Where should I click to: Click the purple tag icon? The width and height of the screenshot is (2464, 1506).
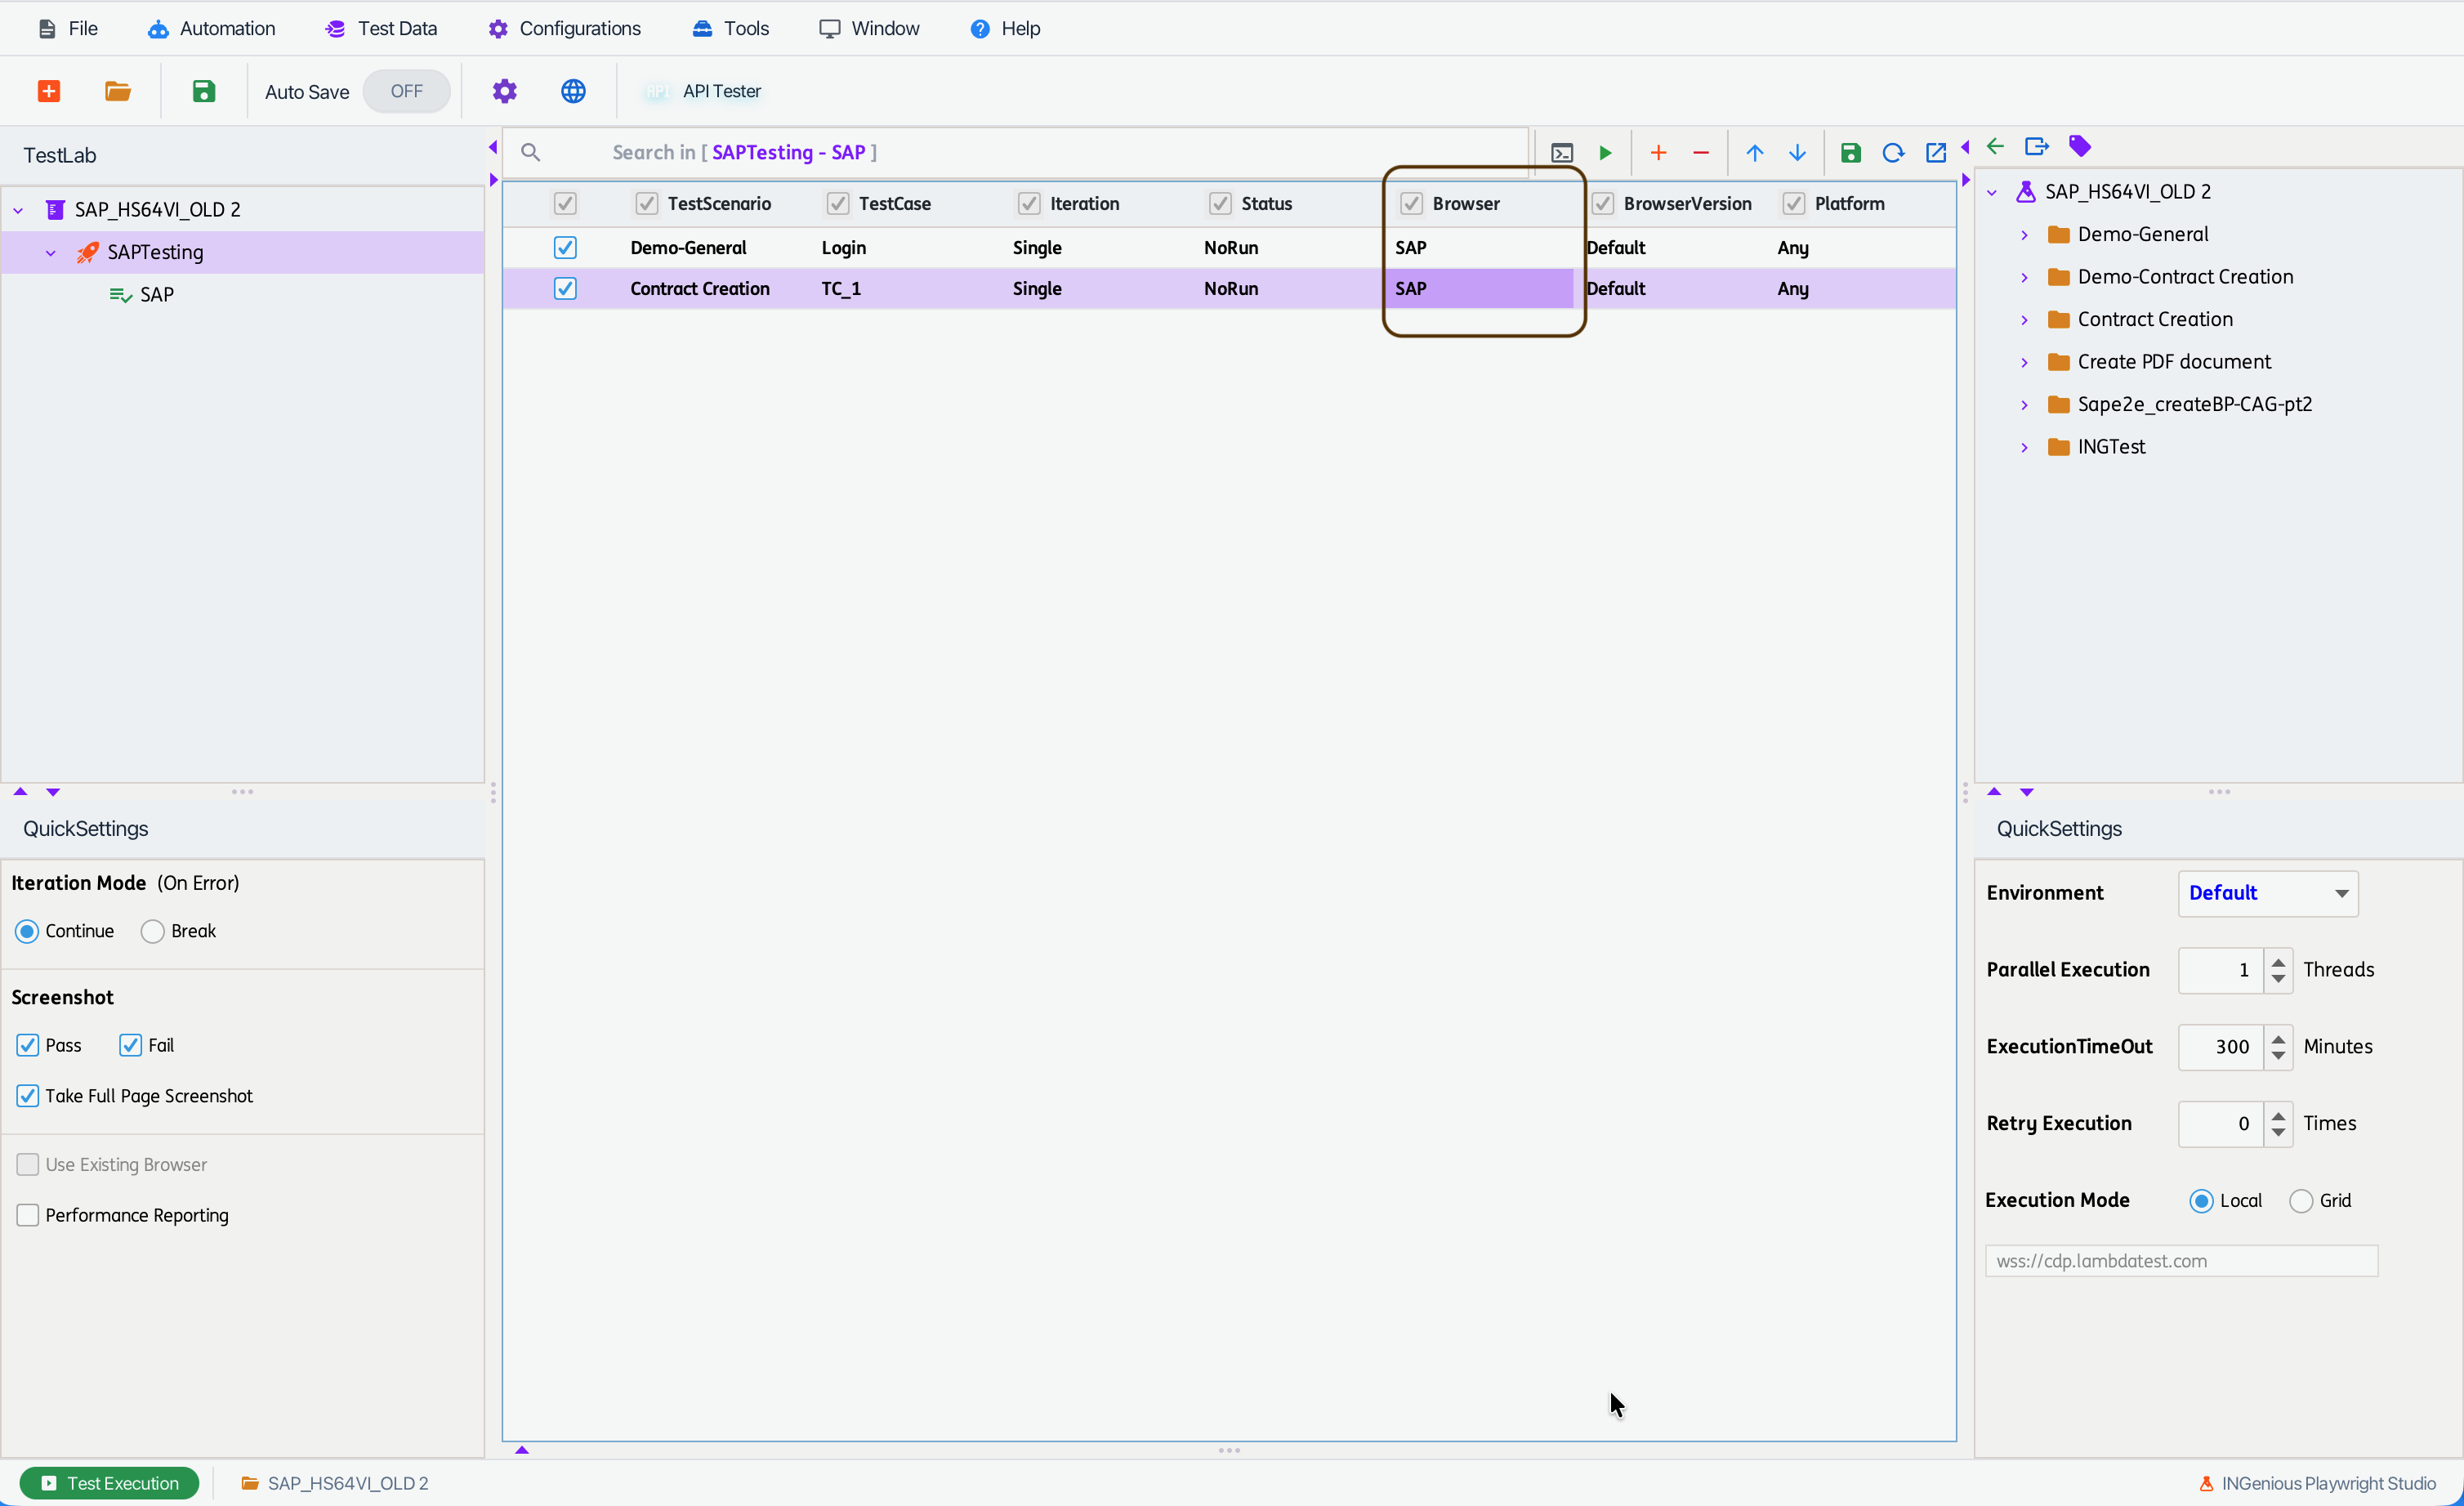coord(2080,147)
